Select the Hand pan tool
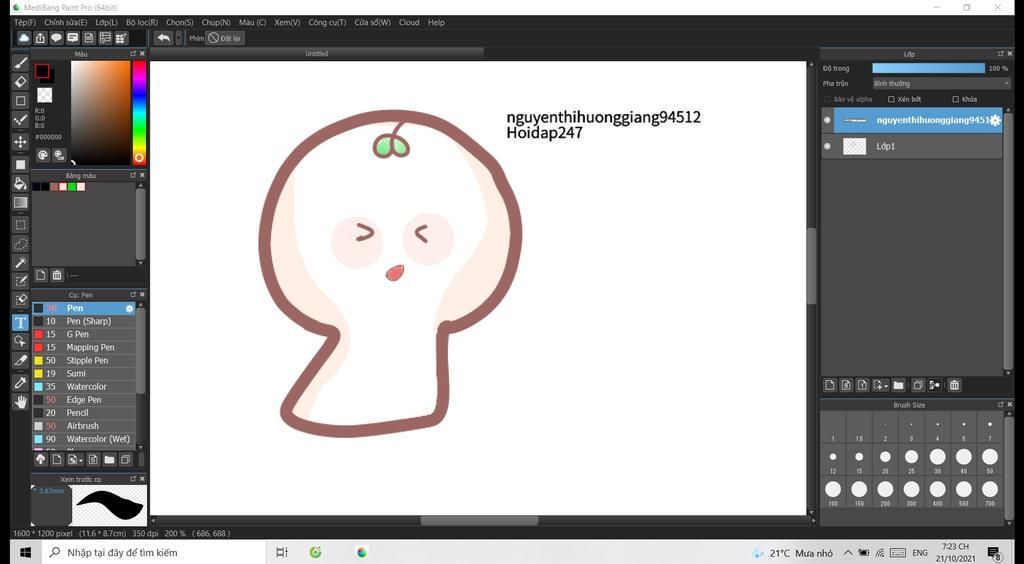This screenshot has height=564, width=1024. (x=20, y=402)
